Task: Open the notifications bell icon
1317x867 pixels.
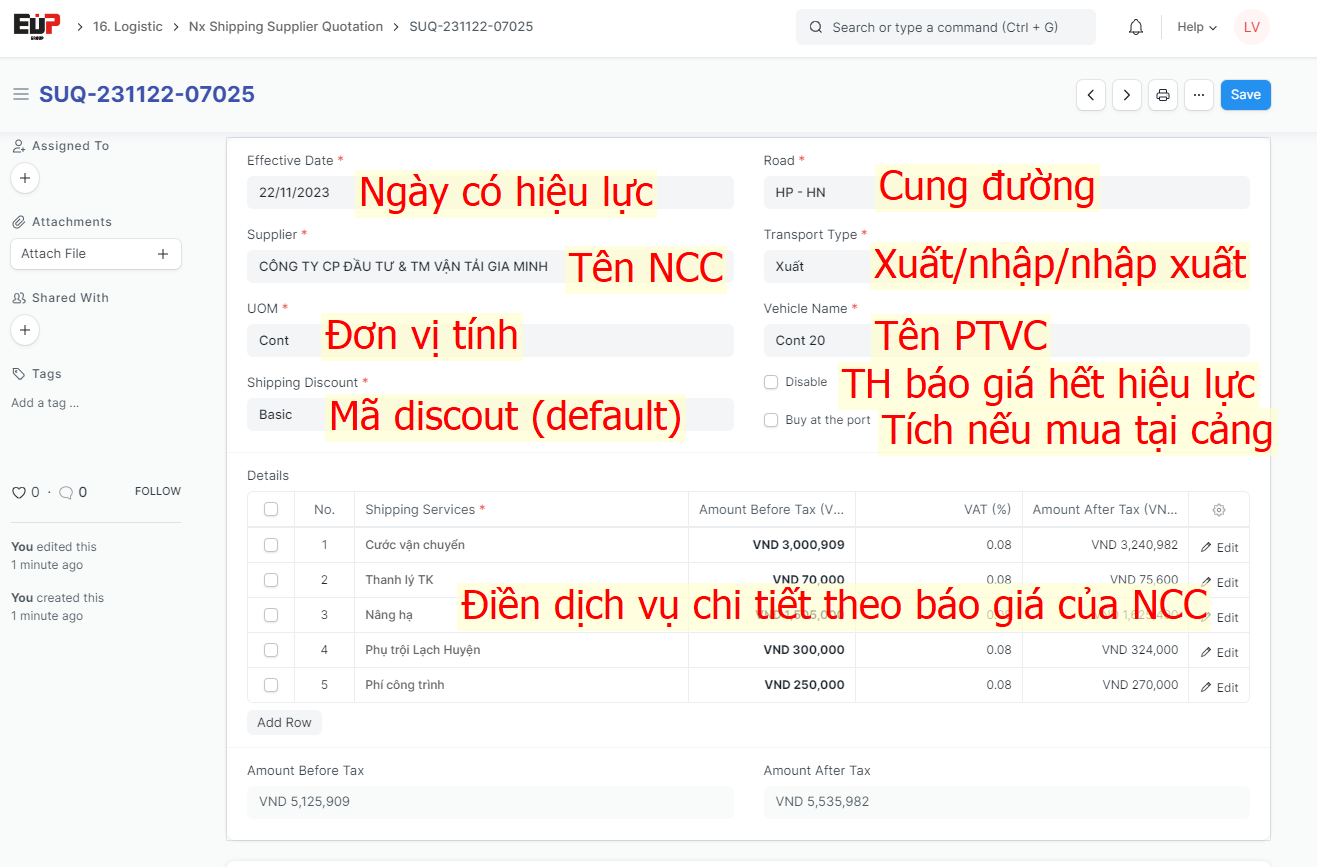Action: (1135, 28)
